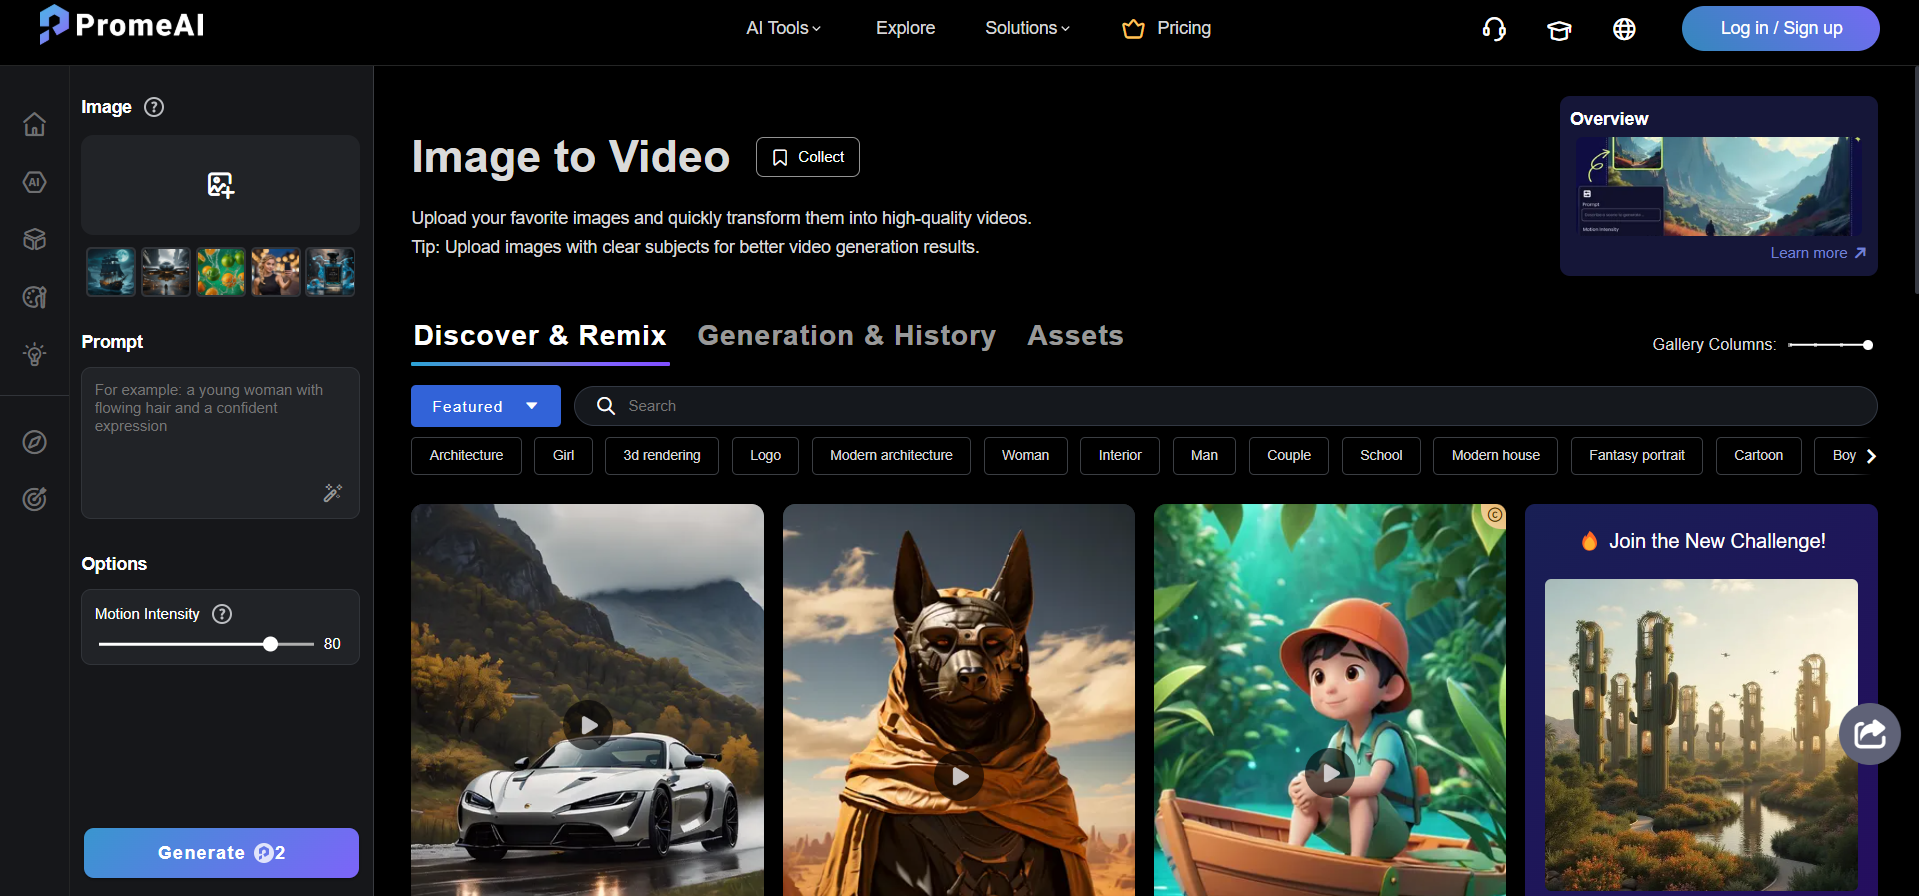Play the sports car video
The image size is (1919, 896).
(x=588, y=725)
